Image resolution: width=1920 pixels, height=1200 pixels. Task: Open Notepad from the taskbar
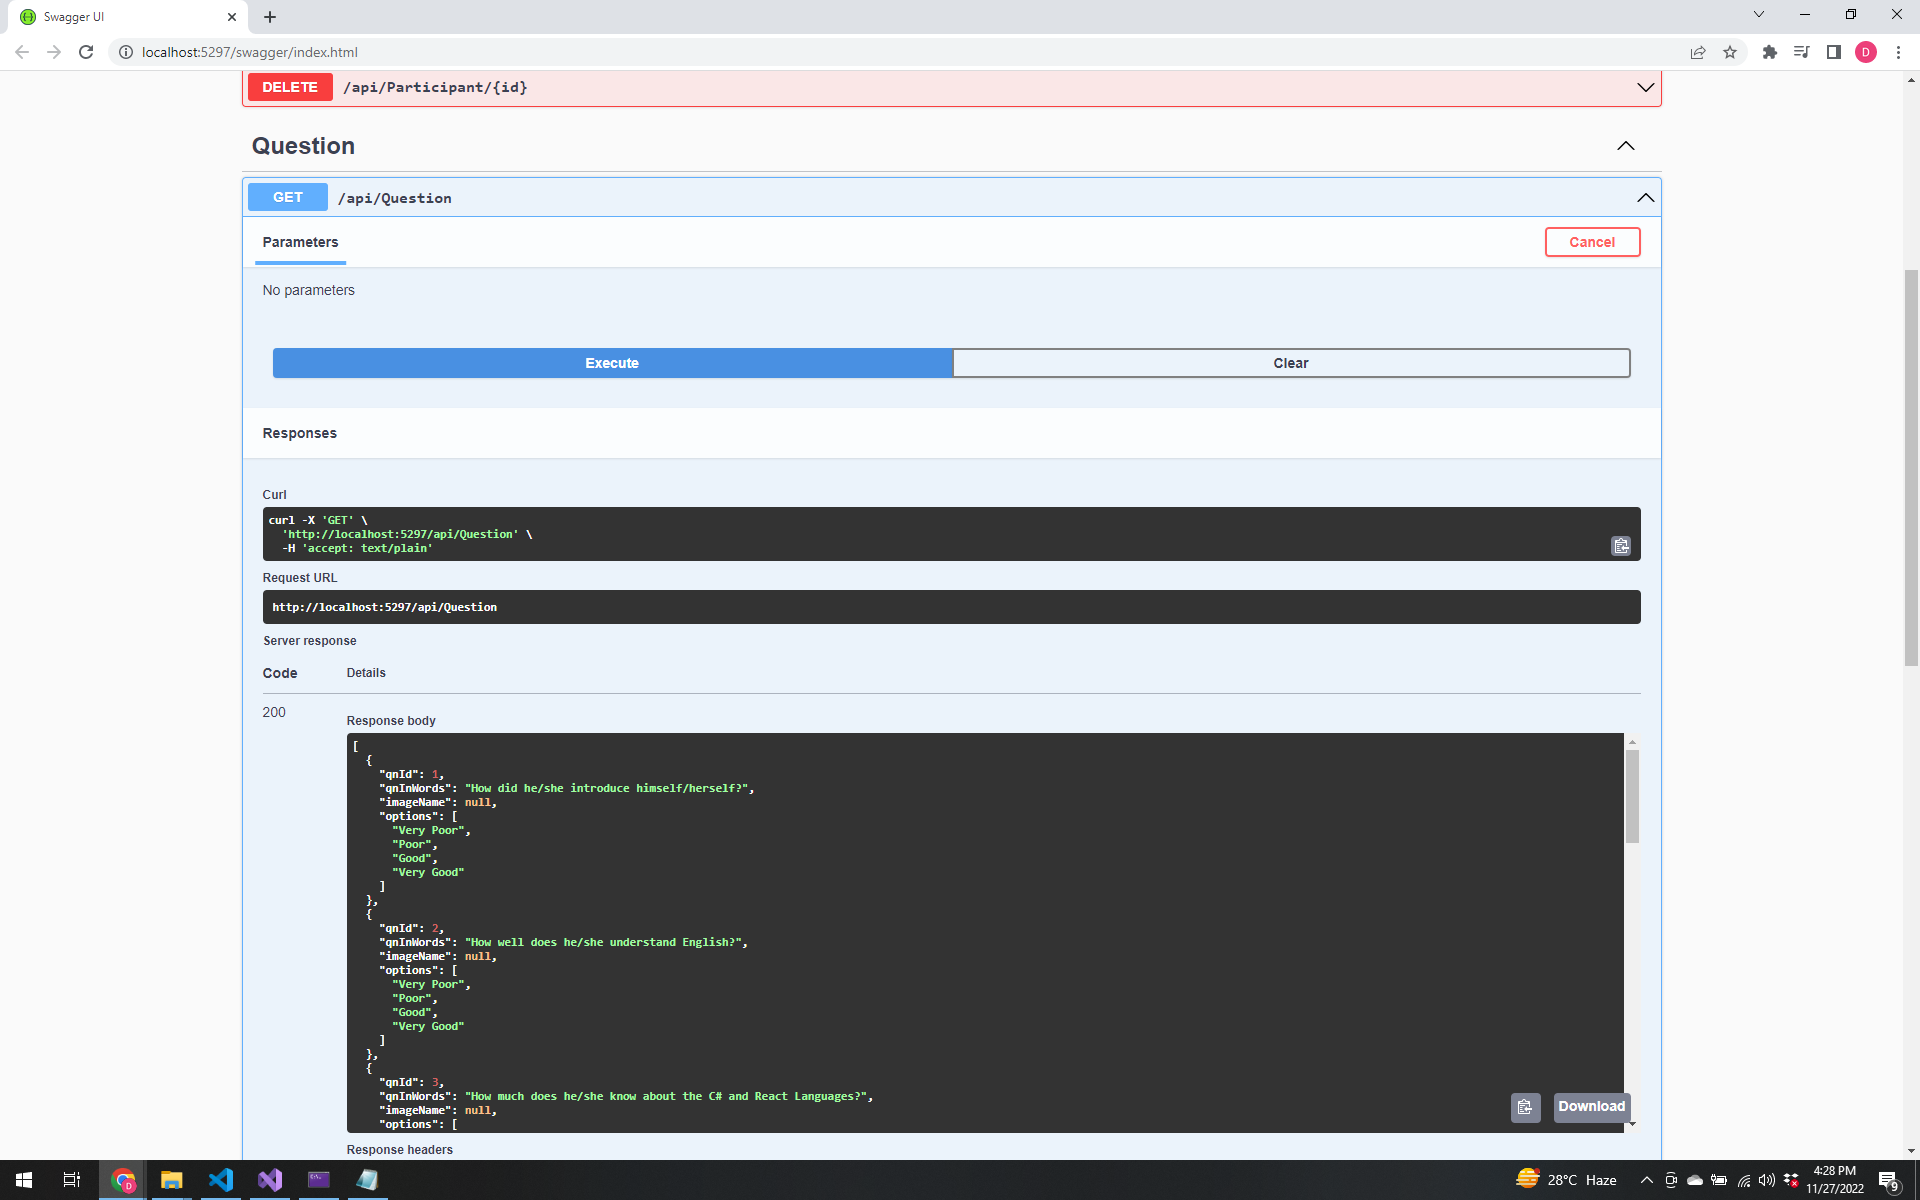tap(367, 1180)
